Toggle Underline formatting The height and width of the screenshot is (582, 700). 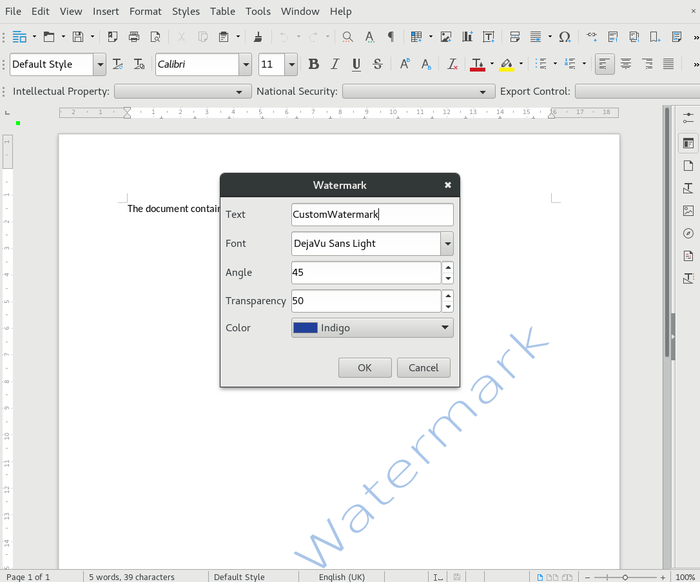(x=356, y=64)
